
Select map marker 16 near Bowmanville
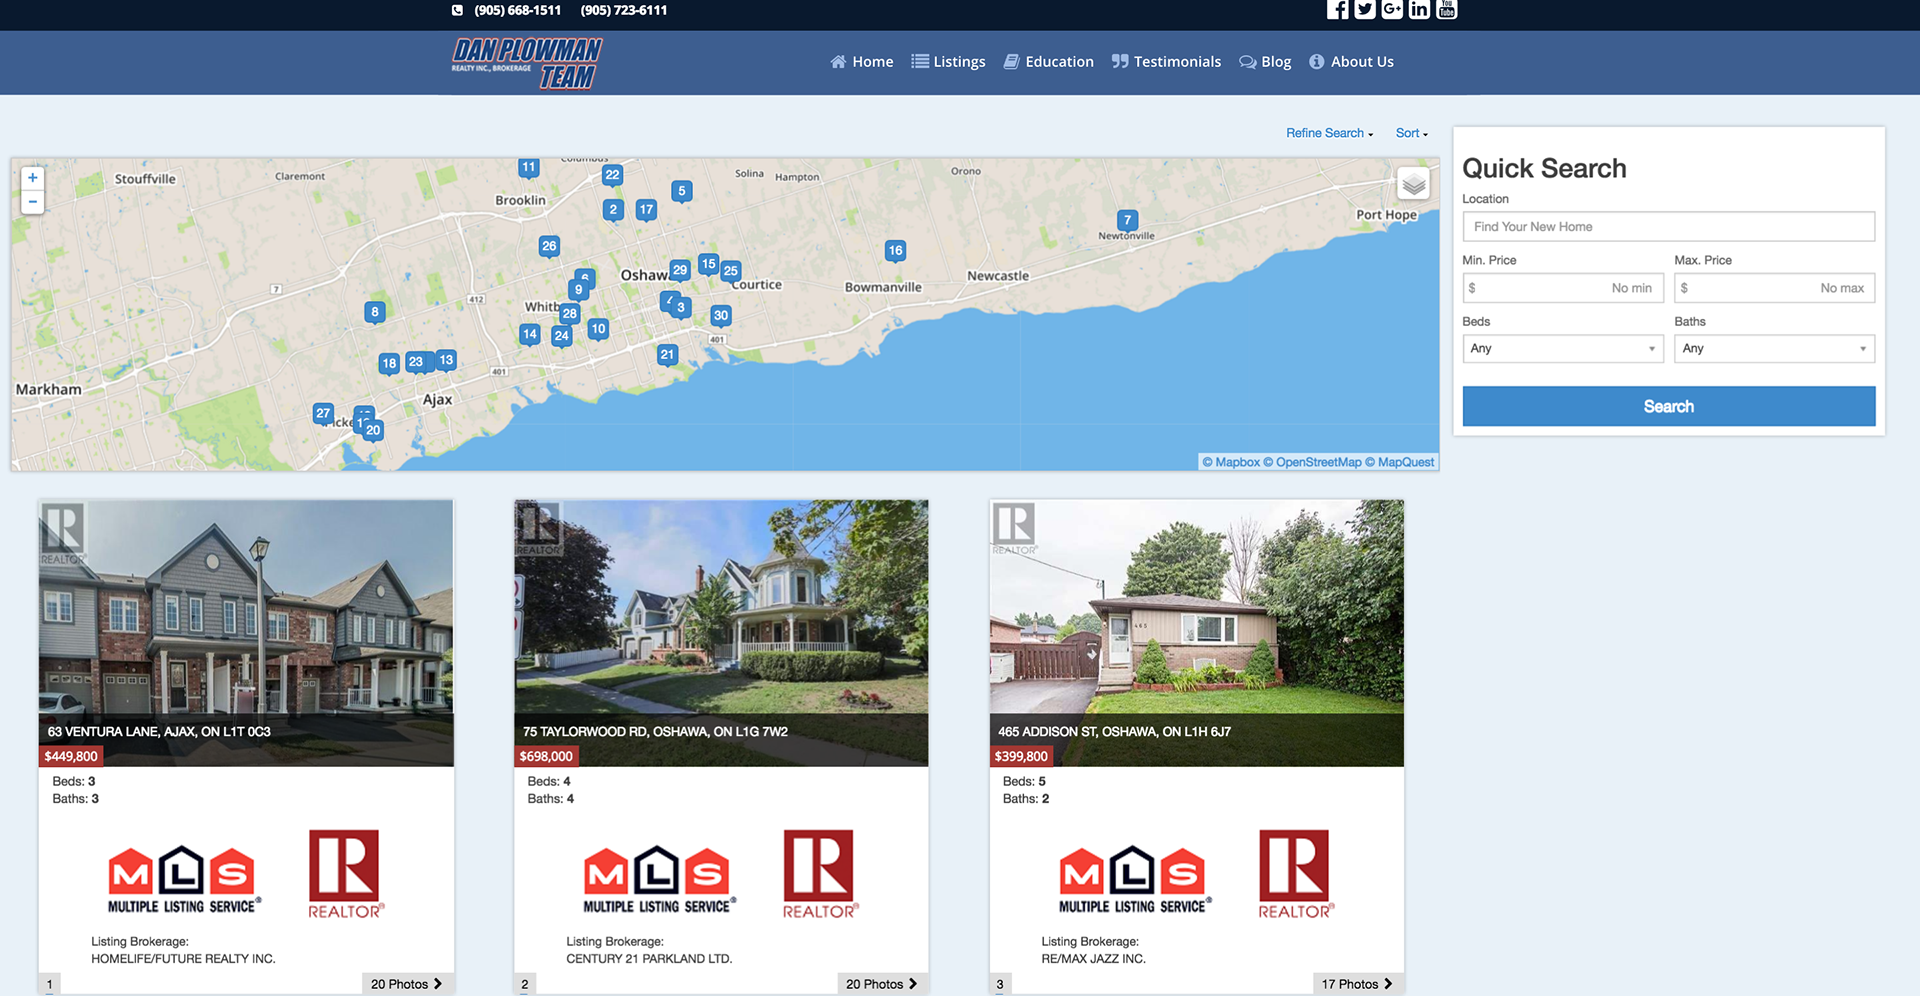point(895,251)
